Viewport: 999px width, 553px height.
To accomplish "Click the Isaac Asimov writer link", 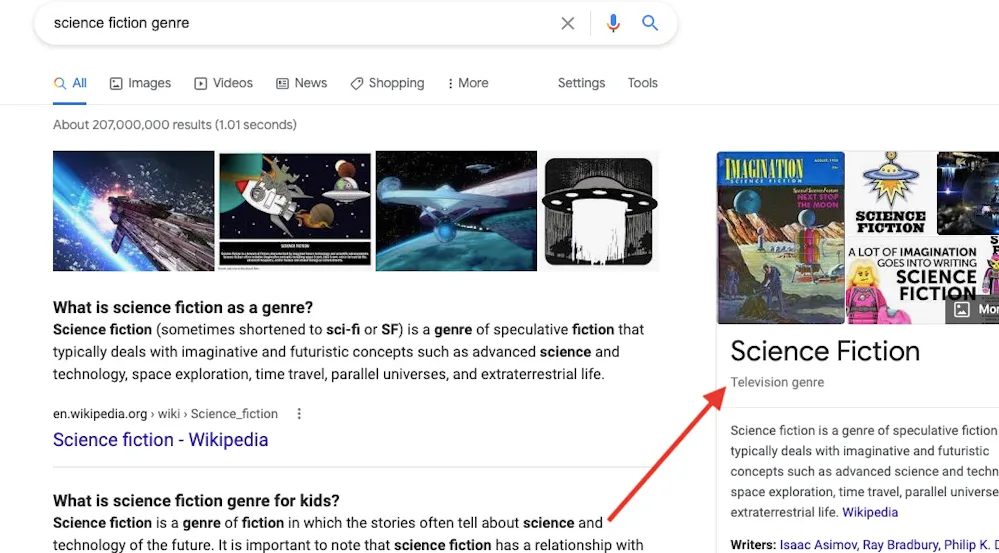I will click(817, 545).
